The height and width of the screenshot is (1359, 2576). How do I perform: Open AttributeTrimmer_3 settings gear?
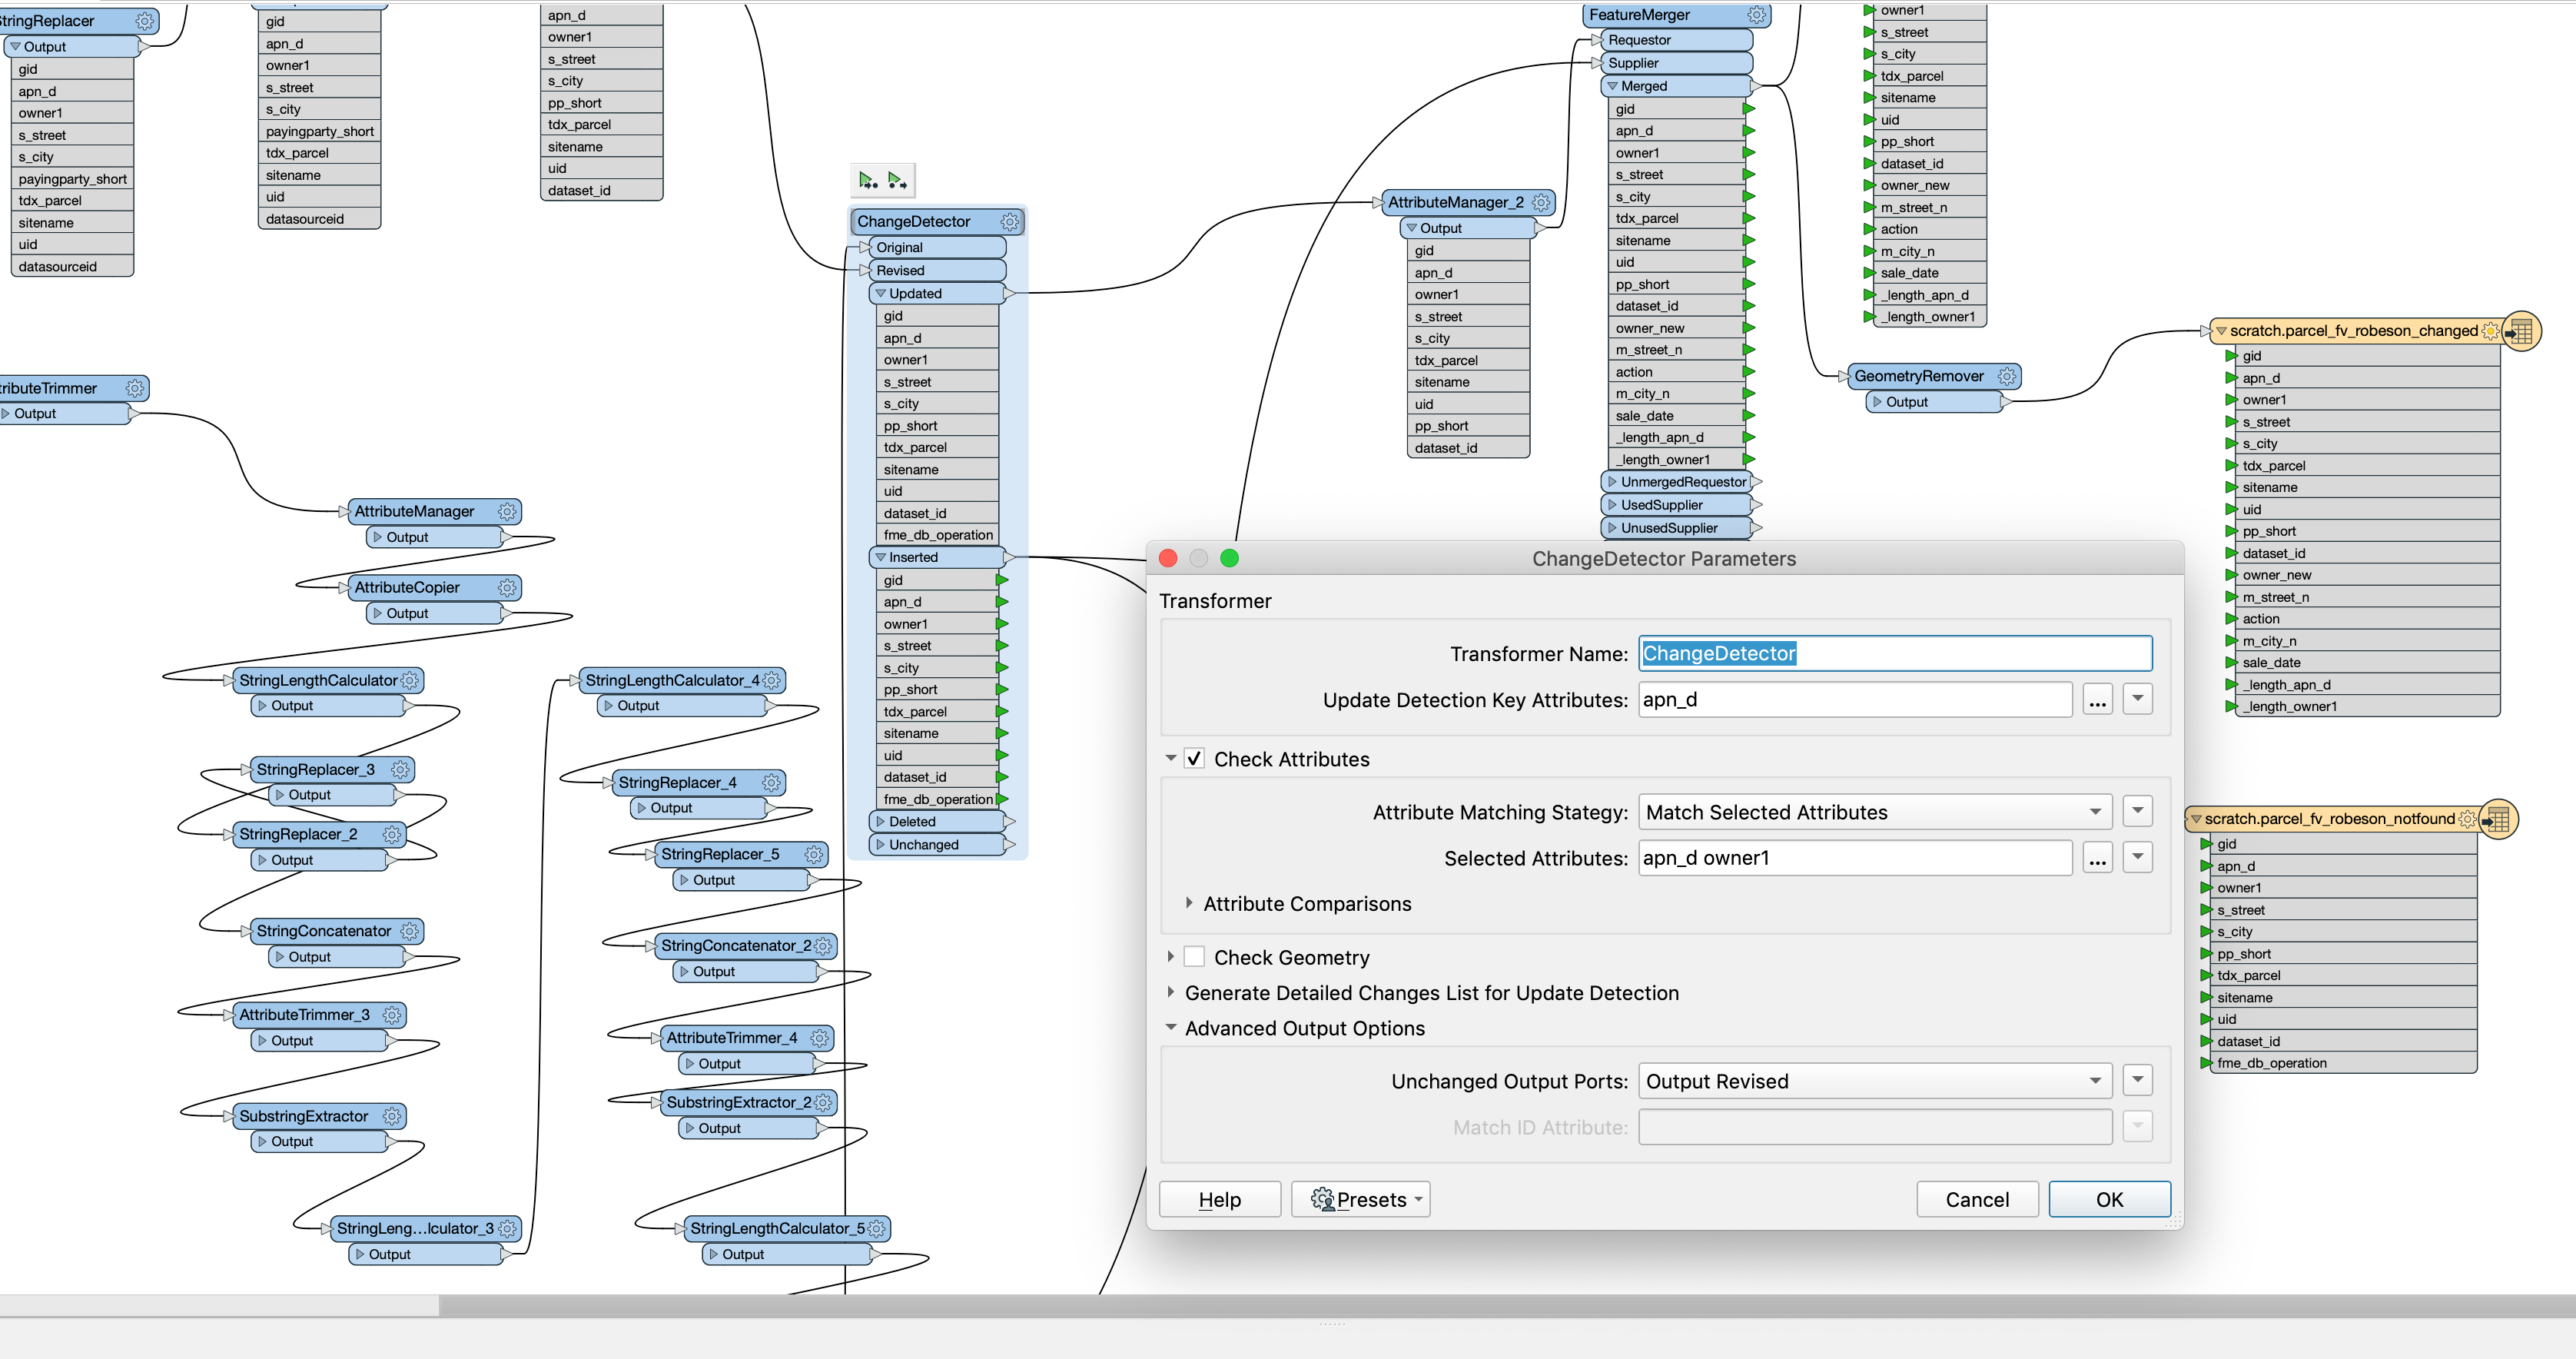(x=392, y=1014)
